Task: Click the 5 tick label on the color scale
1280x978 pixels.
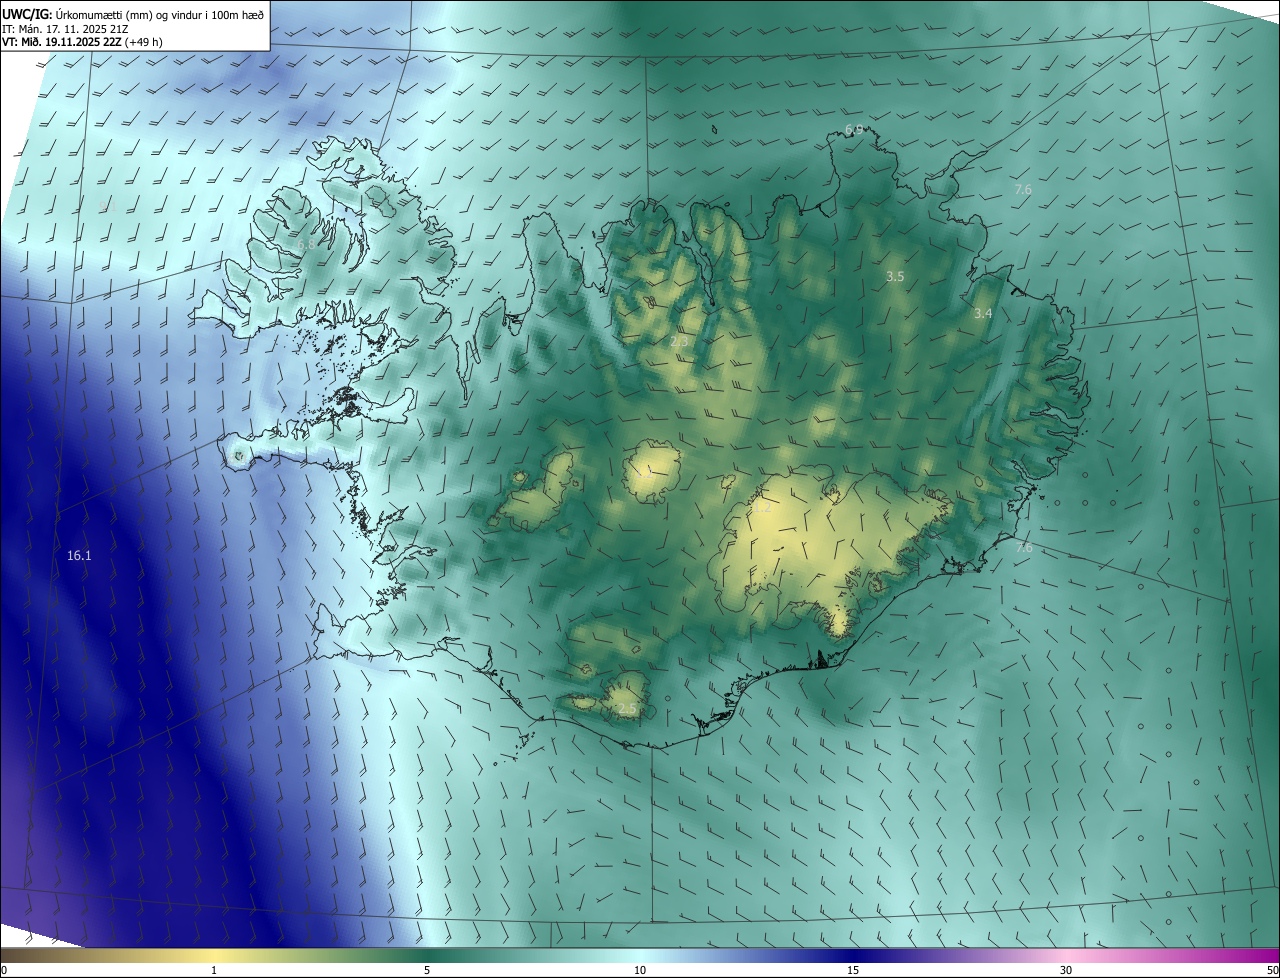Action: click(427, 970)
